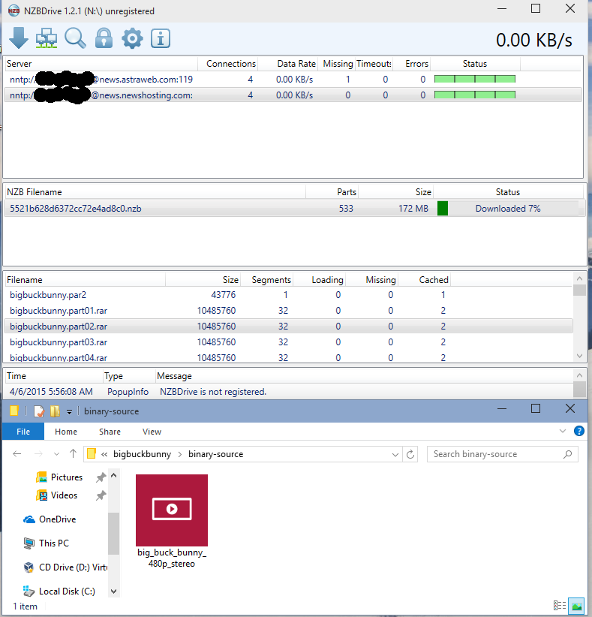The image size is (592, 617).
Task: Click the search magnifier in Explorer
Action: [568, 454]
